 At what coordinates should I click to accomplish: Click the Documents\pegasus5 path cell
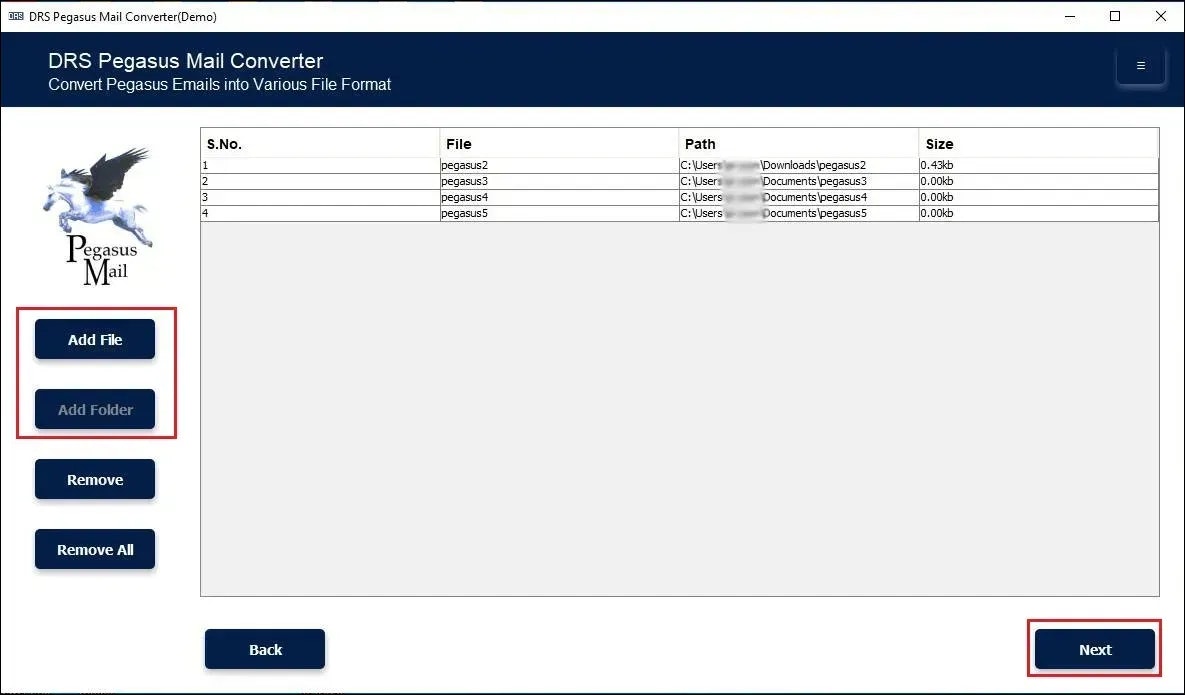click(x=799, y=213)
